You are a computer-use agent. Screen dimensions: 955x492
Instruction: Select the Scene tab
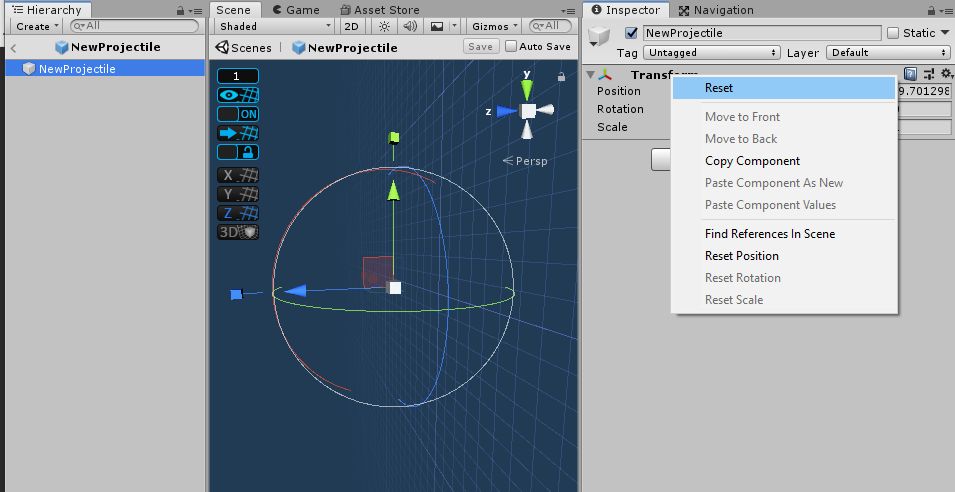[x=234, y=10]
